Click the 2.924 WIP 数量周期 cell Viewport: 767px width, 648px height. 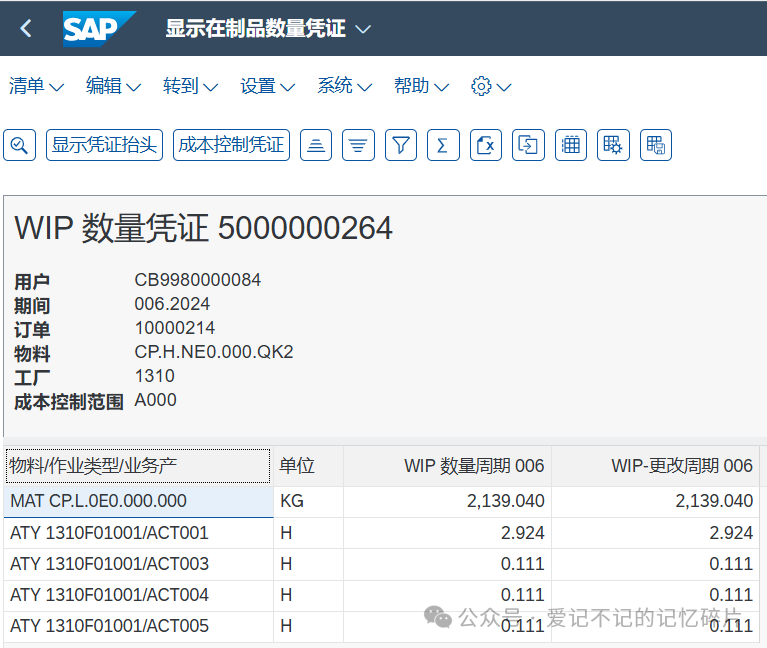click(x=447, y=533)
